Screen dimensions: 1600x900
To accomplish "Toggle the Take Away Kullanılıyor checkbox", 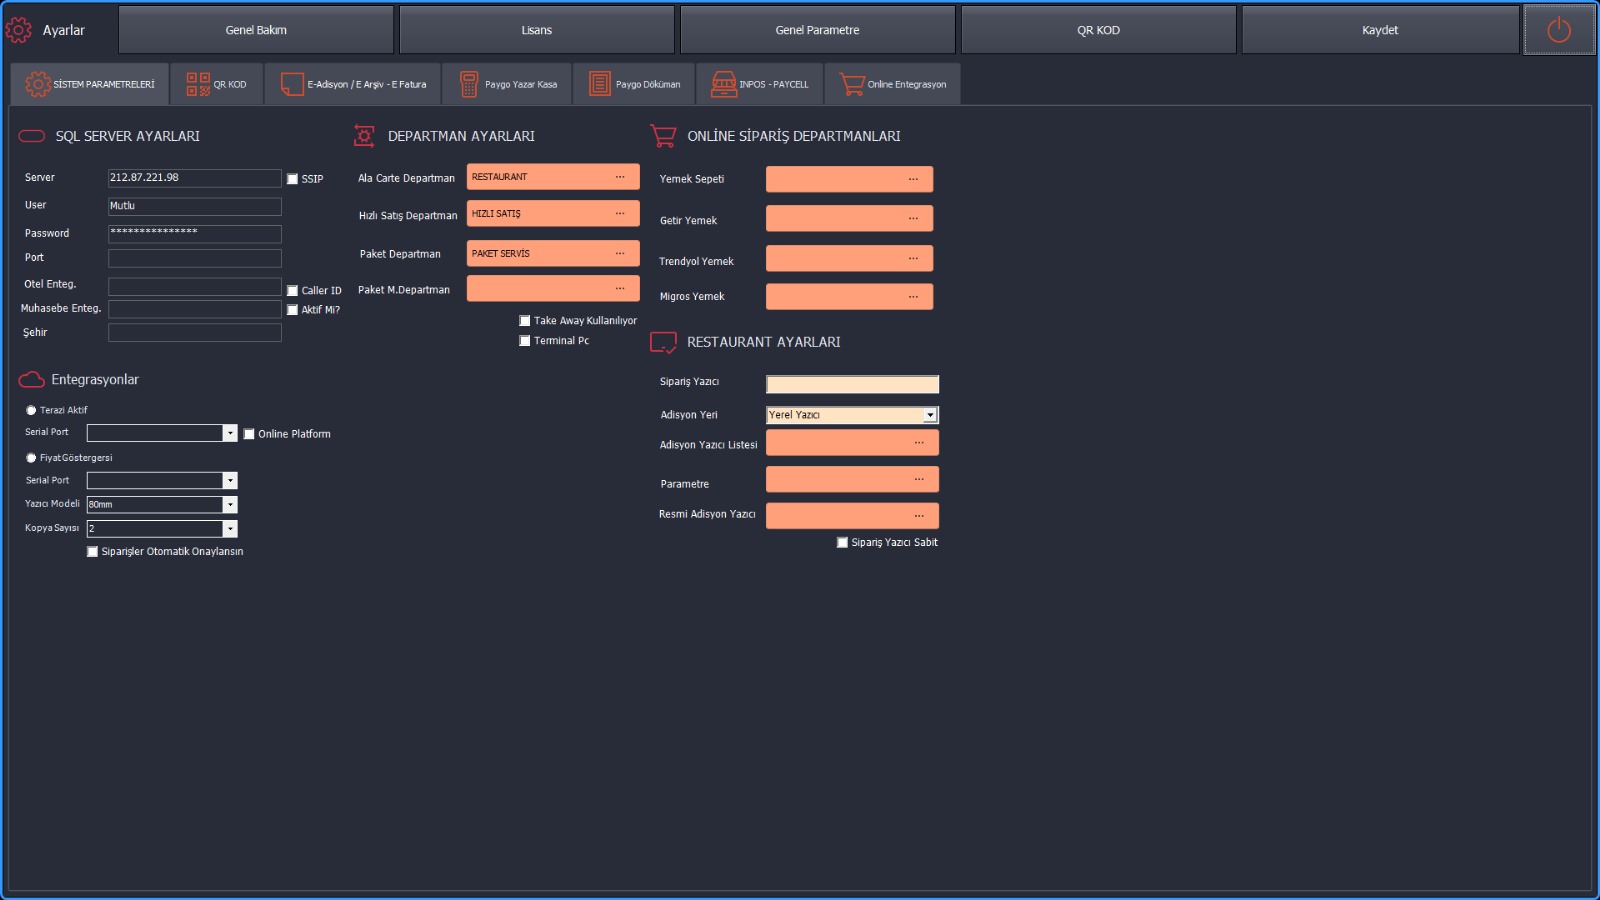I will (x=525, y=321).
